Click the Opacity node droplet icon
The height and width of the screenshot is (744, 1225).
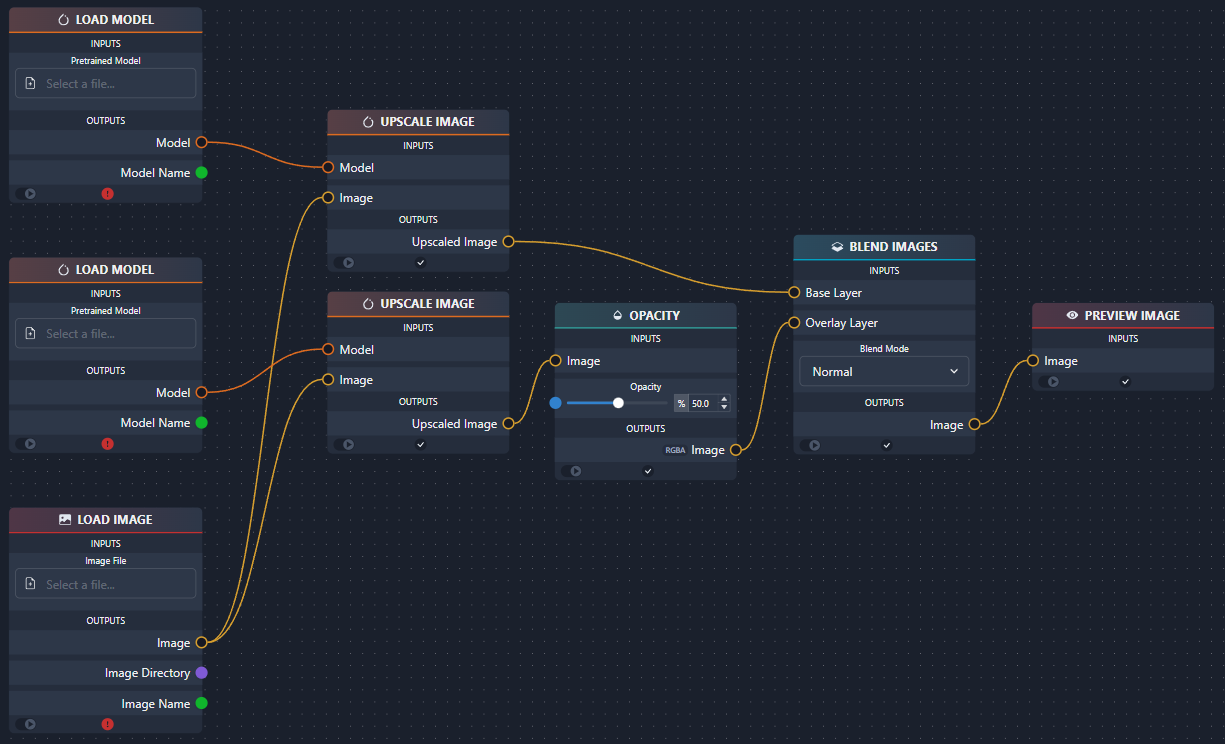[x=617, y=316]
